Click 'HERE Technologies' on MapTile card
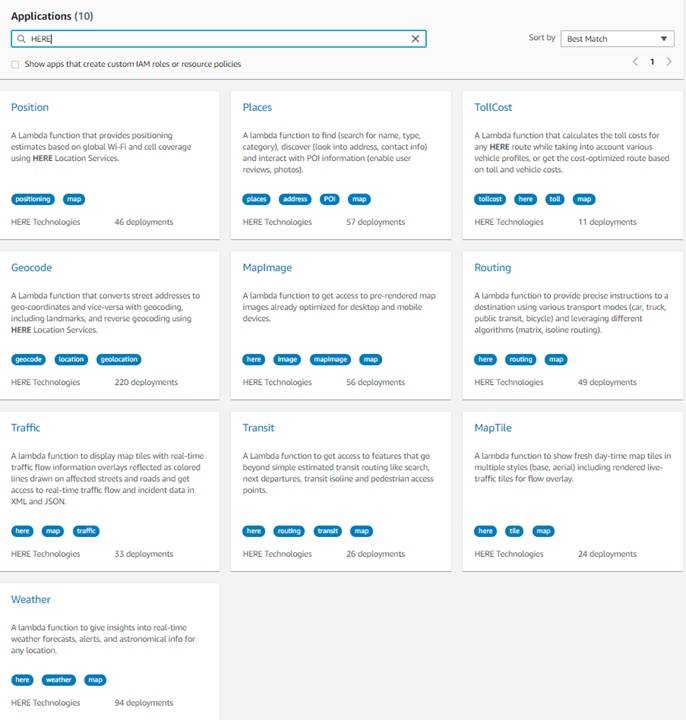The width and height of the screenshot is (686, 720). 509,554
